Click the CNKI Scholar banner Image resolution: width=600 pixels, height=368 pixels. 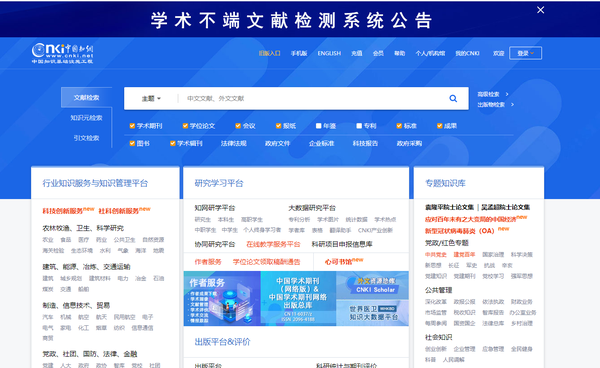372,285
